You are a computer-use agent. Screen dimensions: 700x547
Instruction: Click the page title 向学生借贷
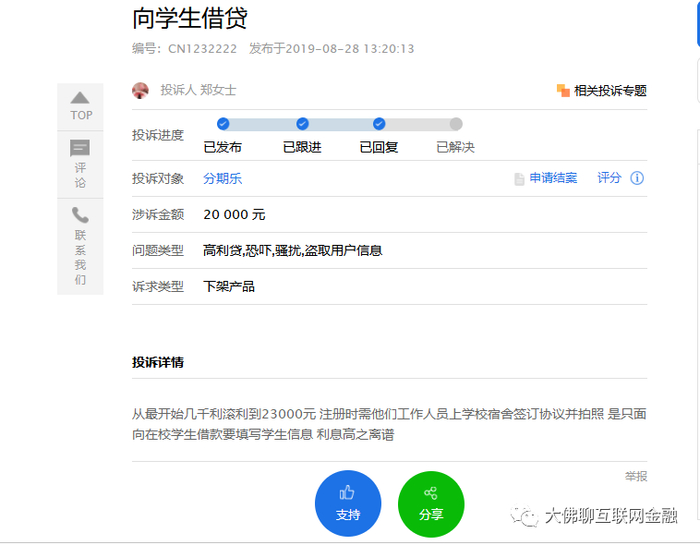190,18
